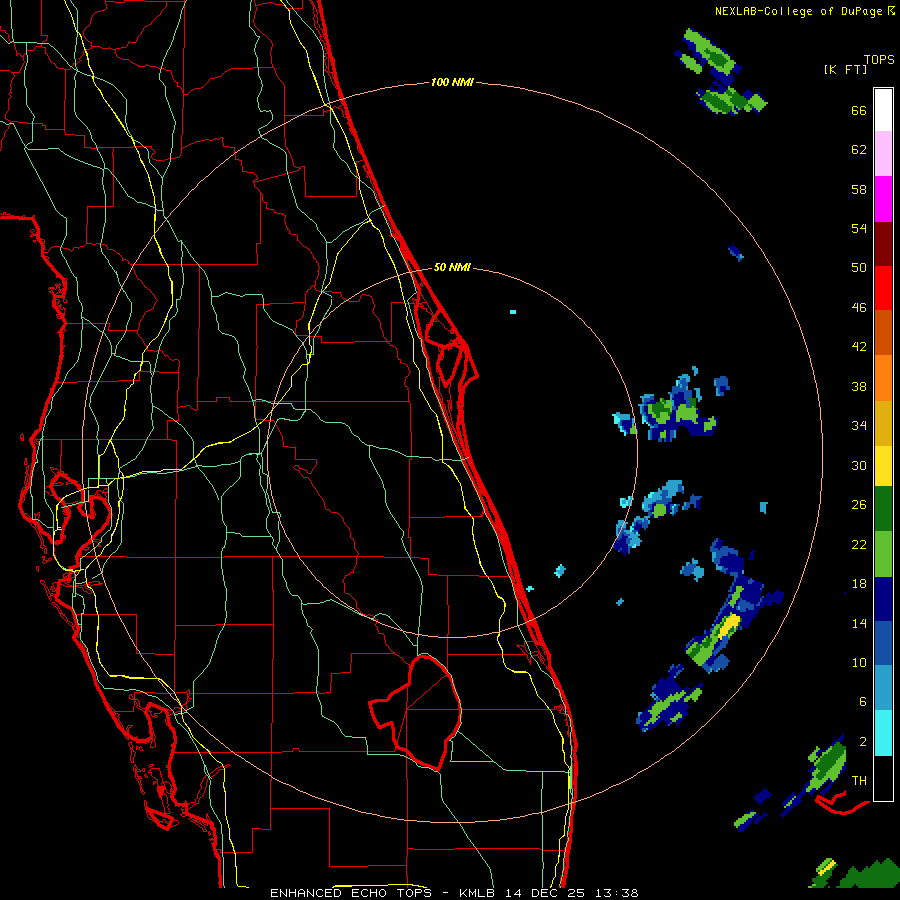
Task: Choose the bright red legend swatch
Action: click(x=883, y=288)
